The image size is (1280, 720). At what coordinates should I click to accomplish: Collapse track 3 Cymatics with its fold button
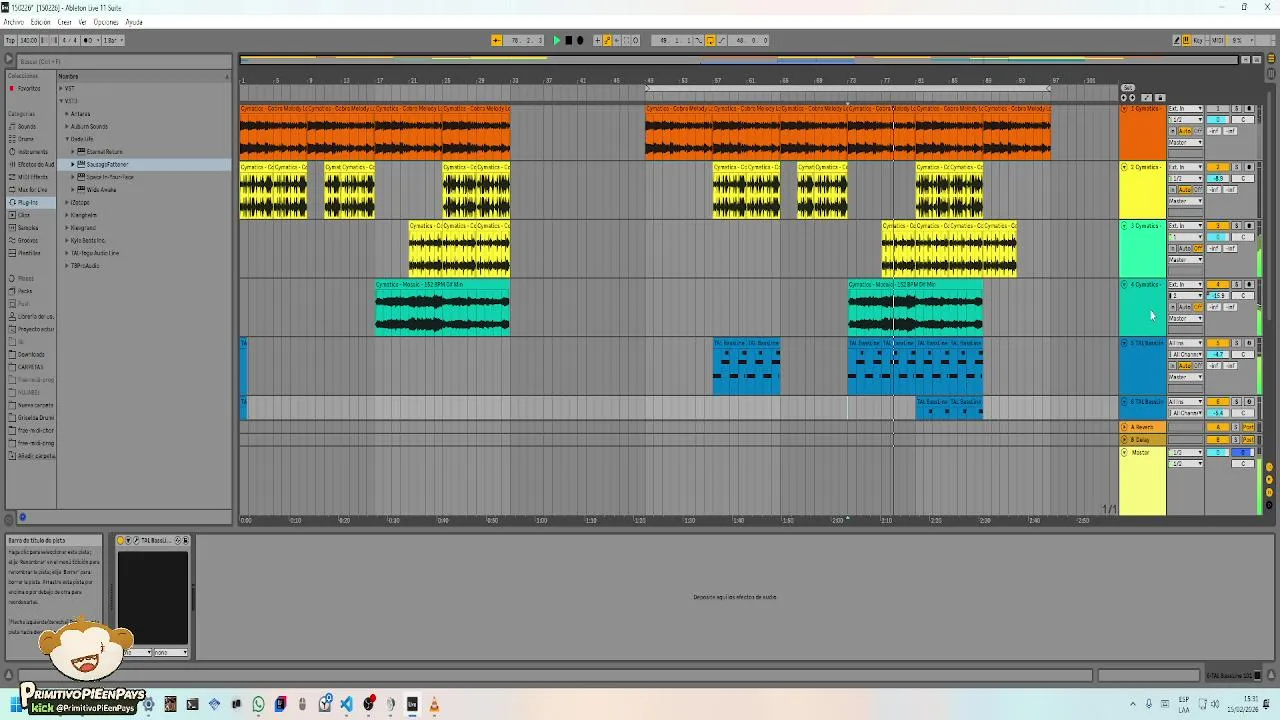coord(1124,226)
